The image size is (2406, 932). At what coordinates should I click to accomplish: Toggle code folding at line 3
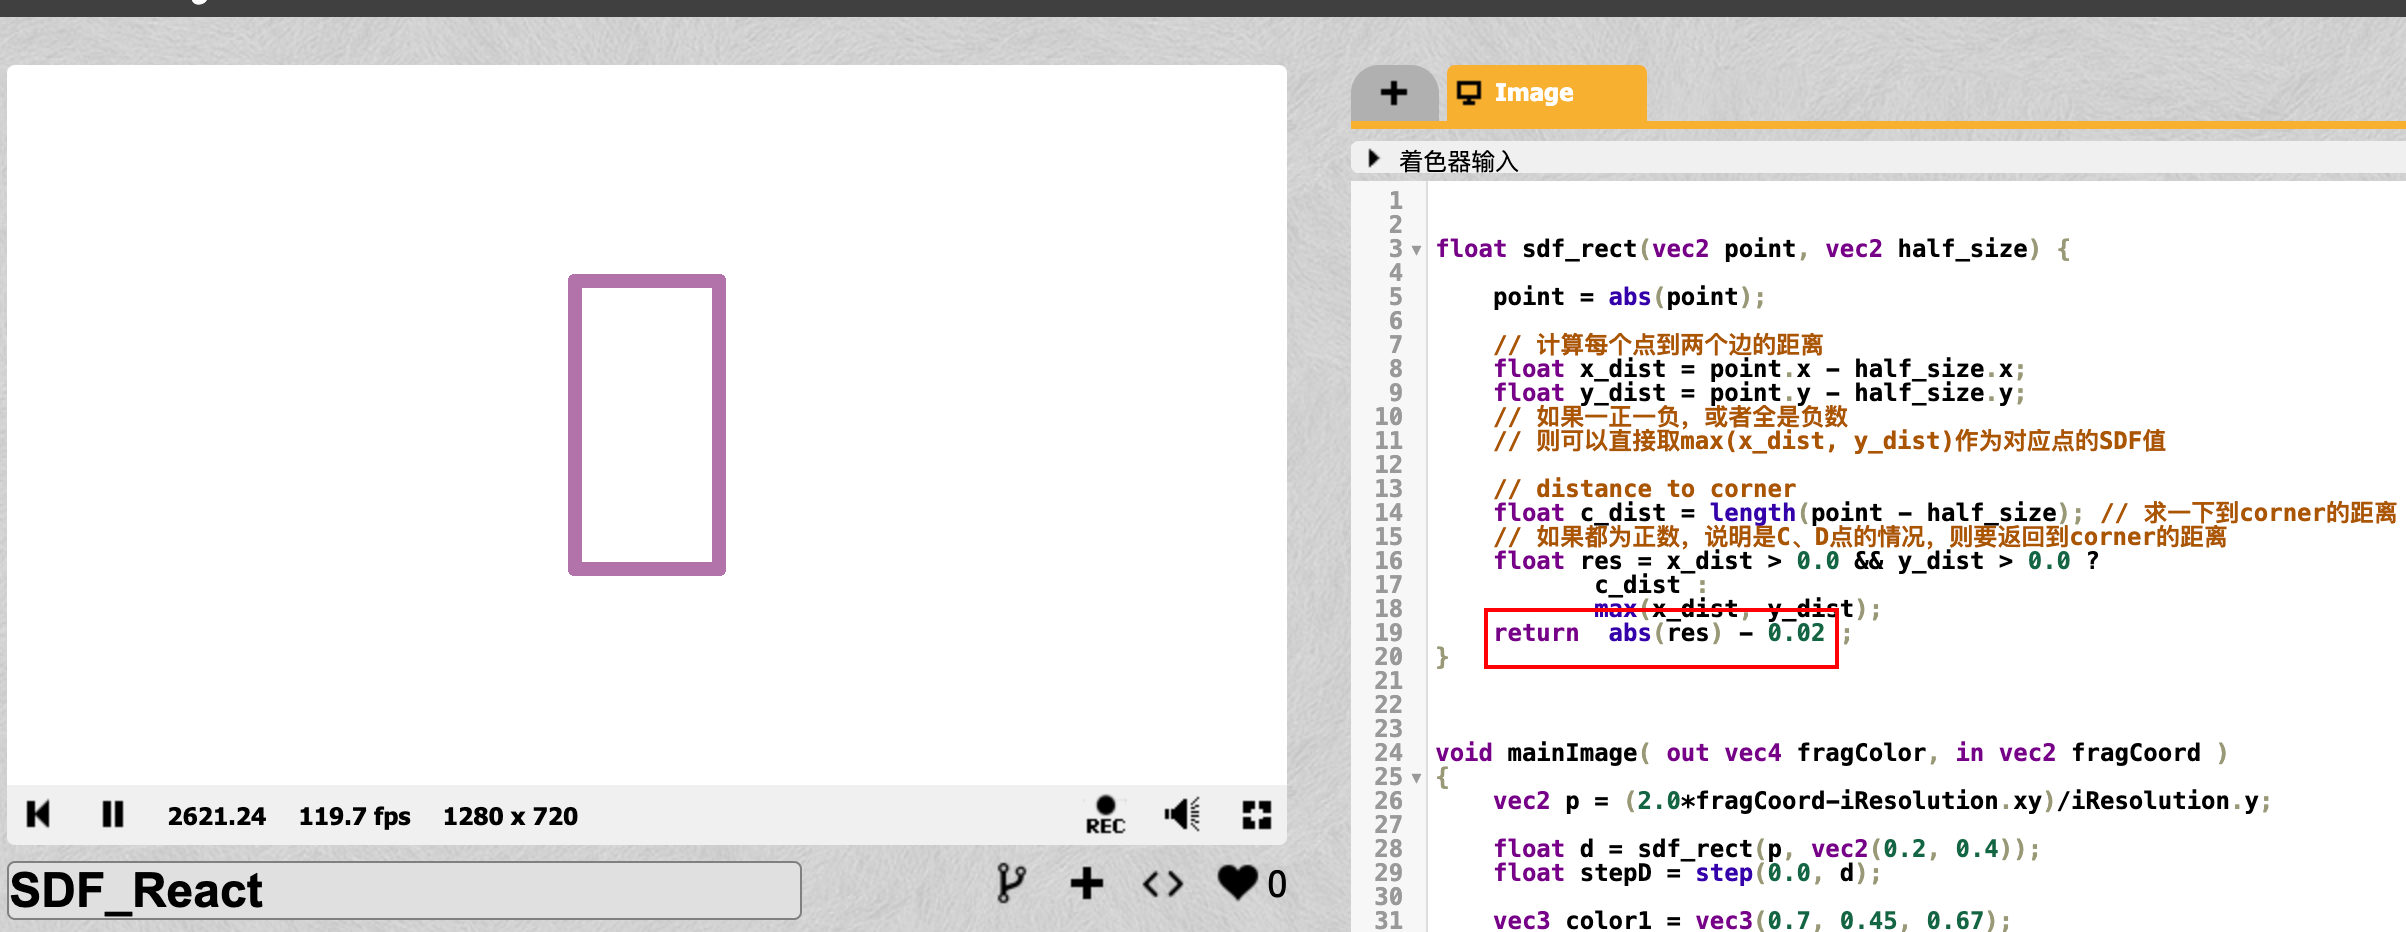(1416, 250)
